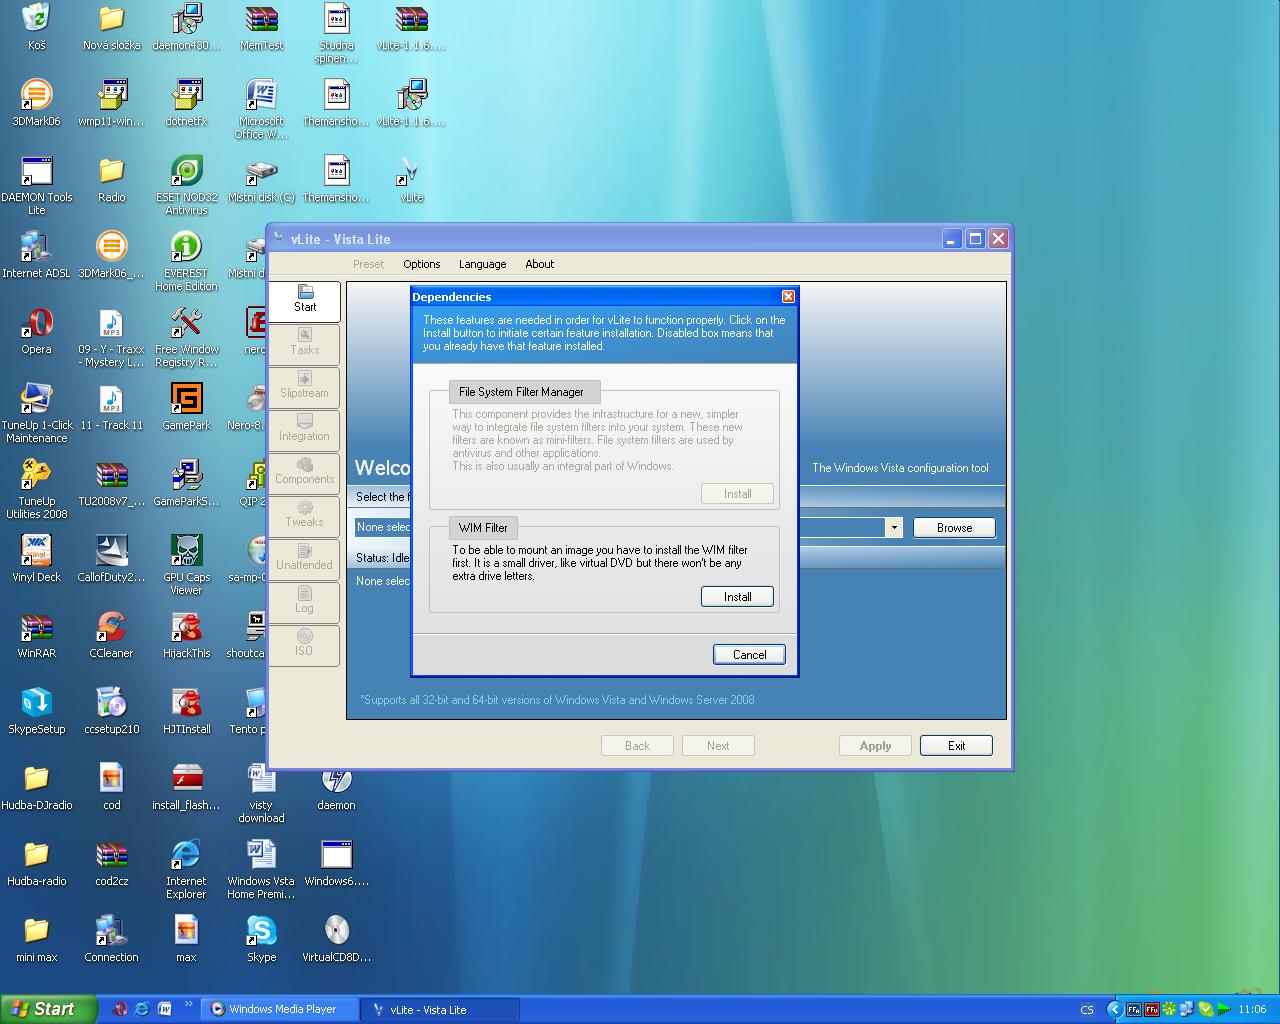Screen dimensions: 1280x1024
Task: Select the Nová složka folder icon
Action: coord(112,27)
